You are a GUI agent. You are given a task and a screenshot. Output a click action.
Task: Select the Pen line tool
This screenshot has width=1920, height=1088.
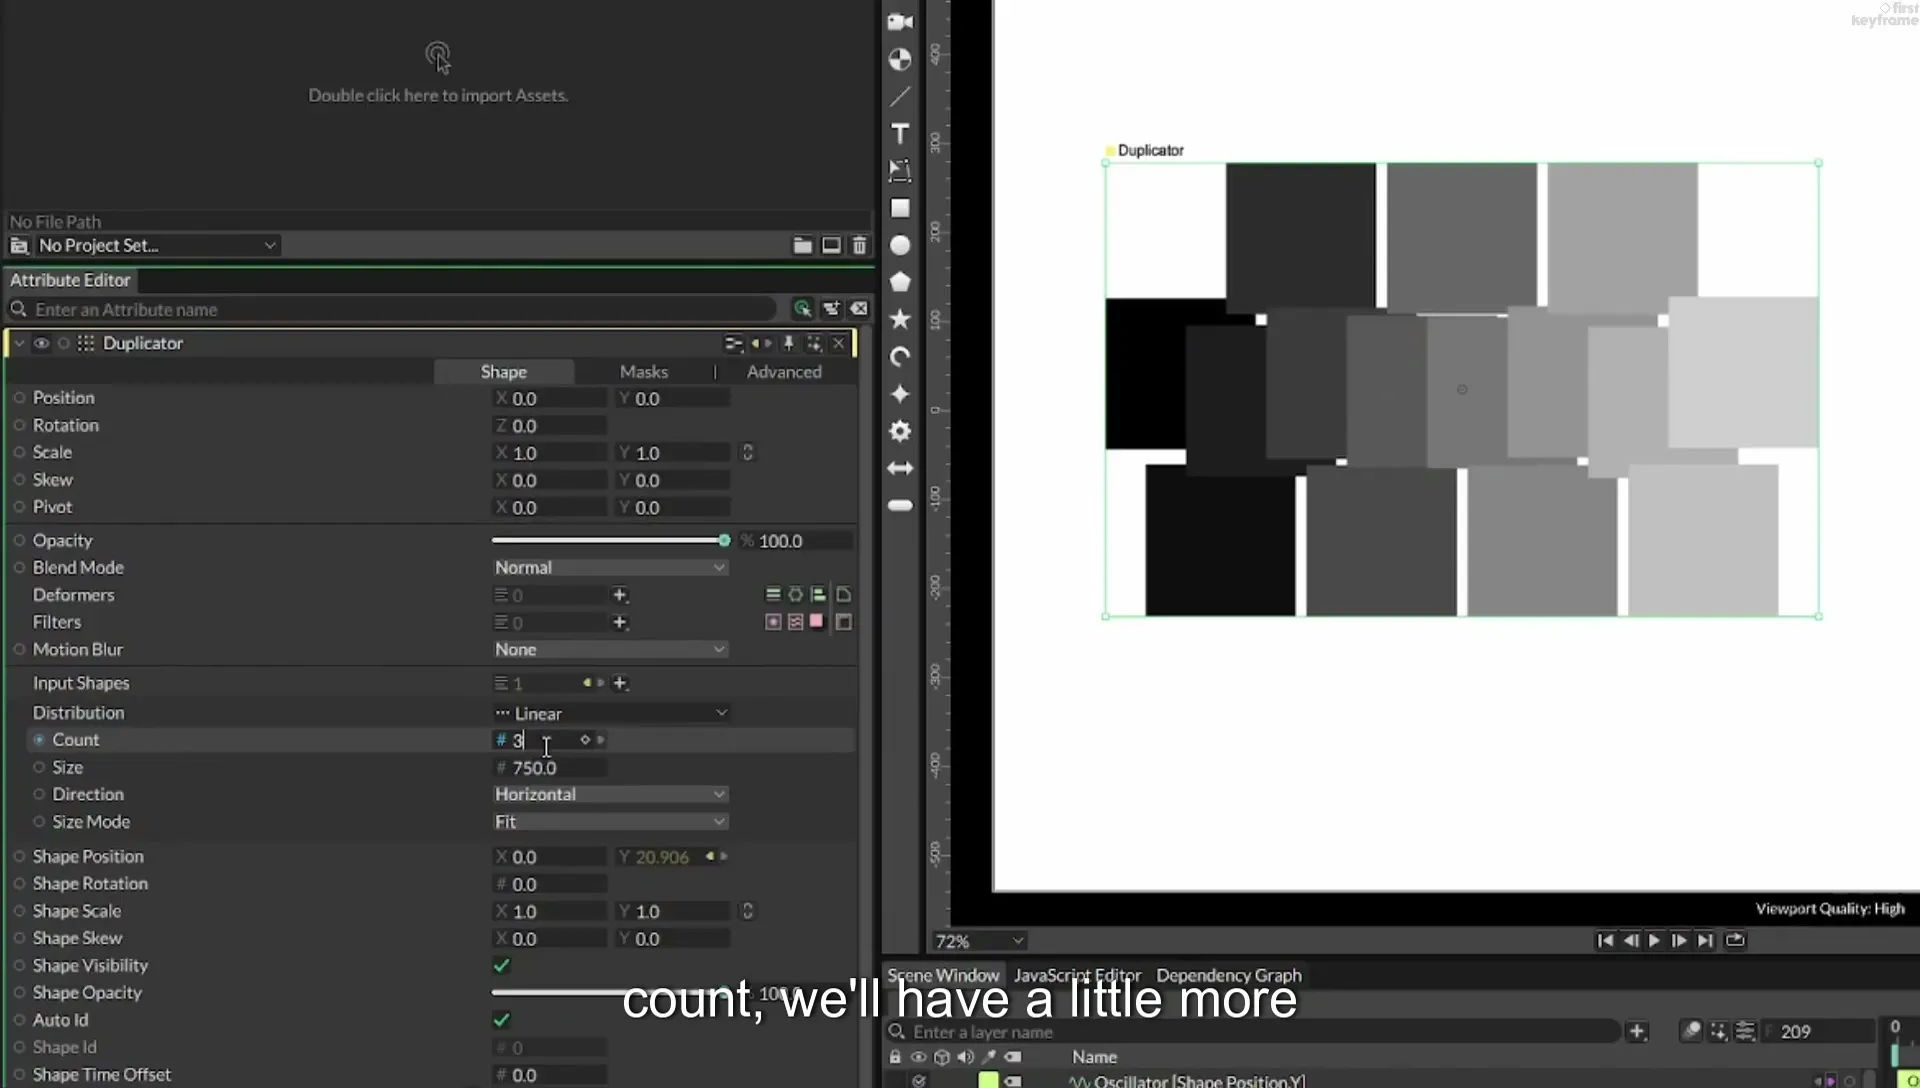(x=900, y=97)
